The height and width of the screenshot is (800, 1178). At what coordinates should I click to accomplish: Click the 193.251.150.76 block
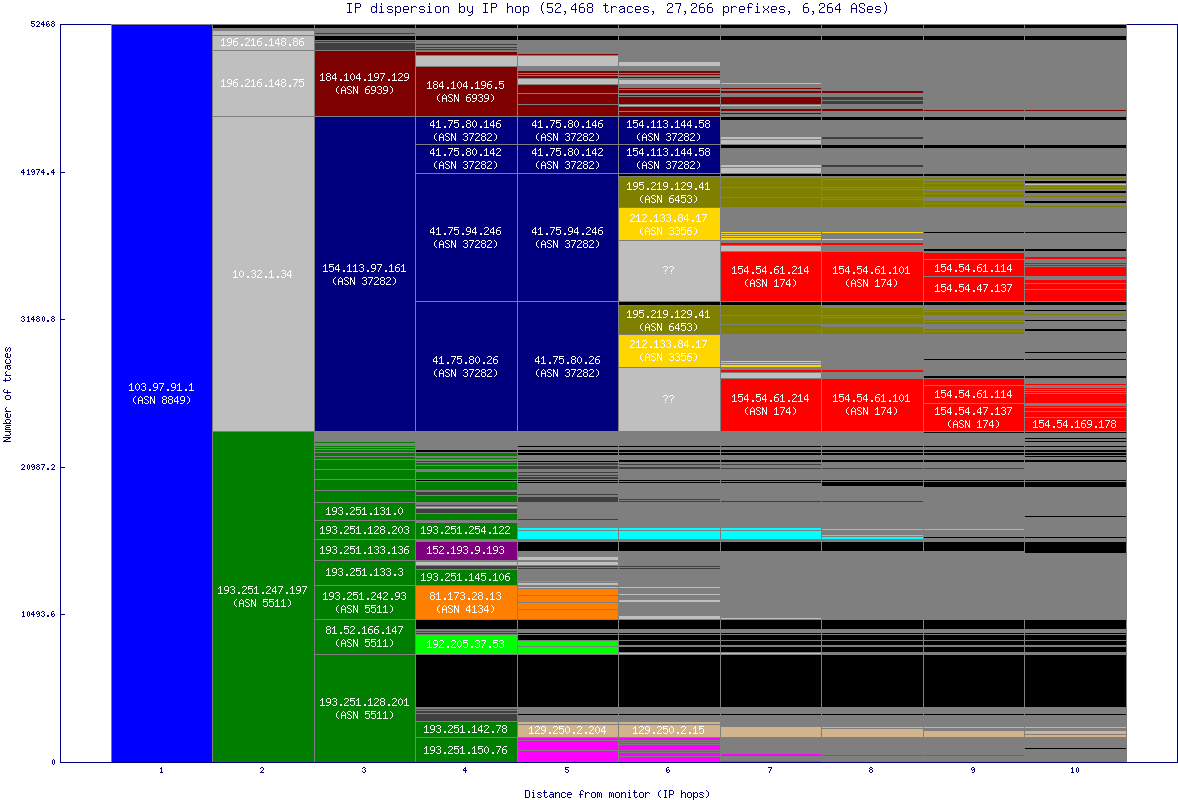[x=465, y=750]
